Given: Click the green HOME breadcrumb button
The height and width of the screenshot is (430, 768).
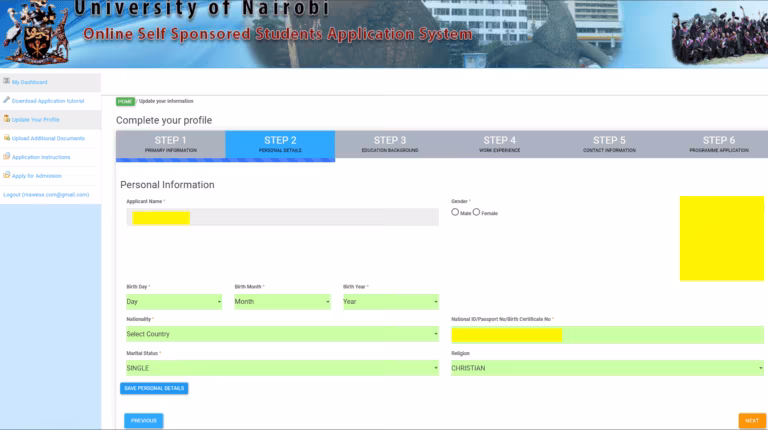Looking at the screenshot, I should tap(125, 101).
